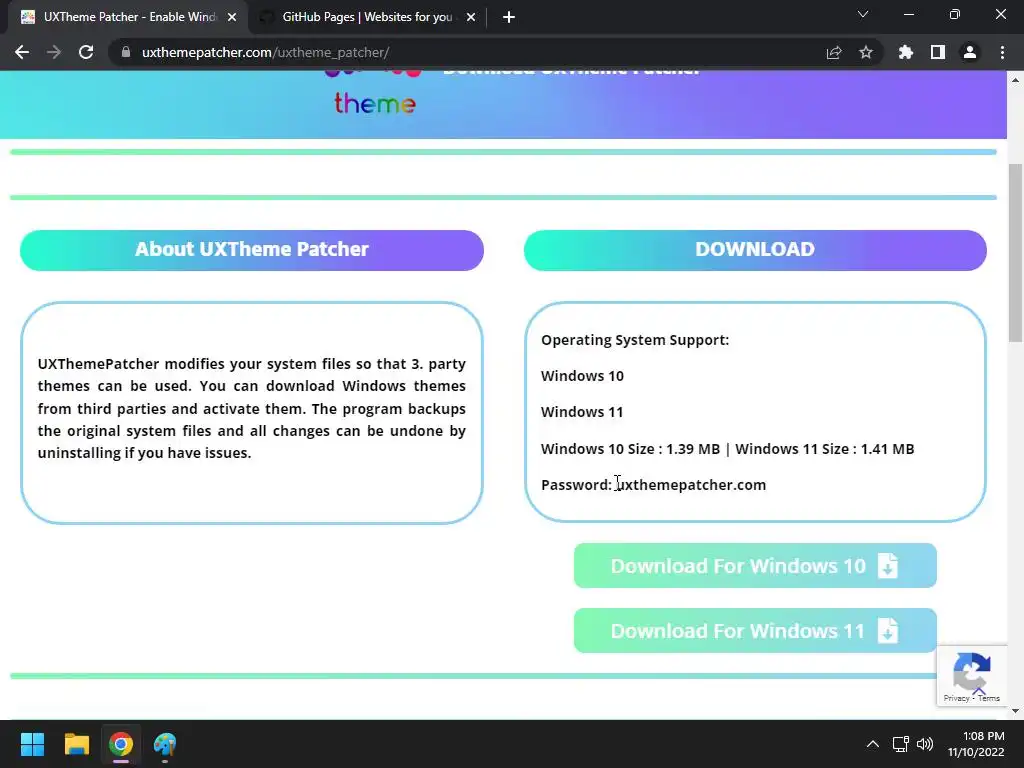Click the UXThemePatcher description paragraph
Image resolution: width=1024 pixels, height=768 pixels.
(x=251, y=408)
